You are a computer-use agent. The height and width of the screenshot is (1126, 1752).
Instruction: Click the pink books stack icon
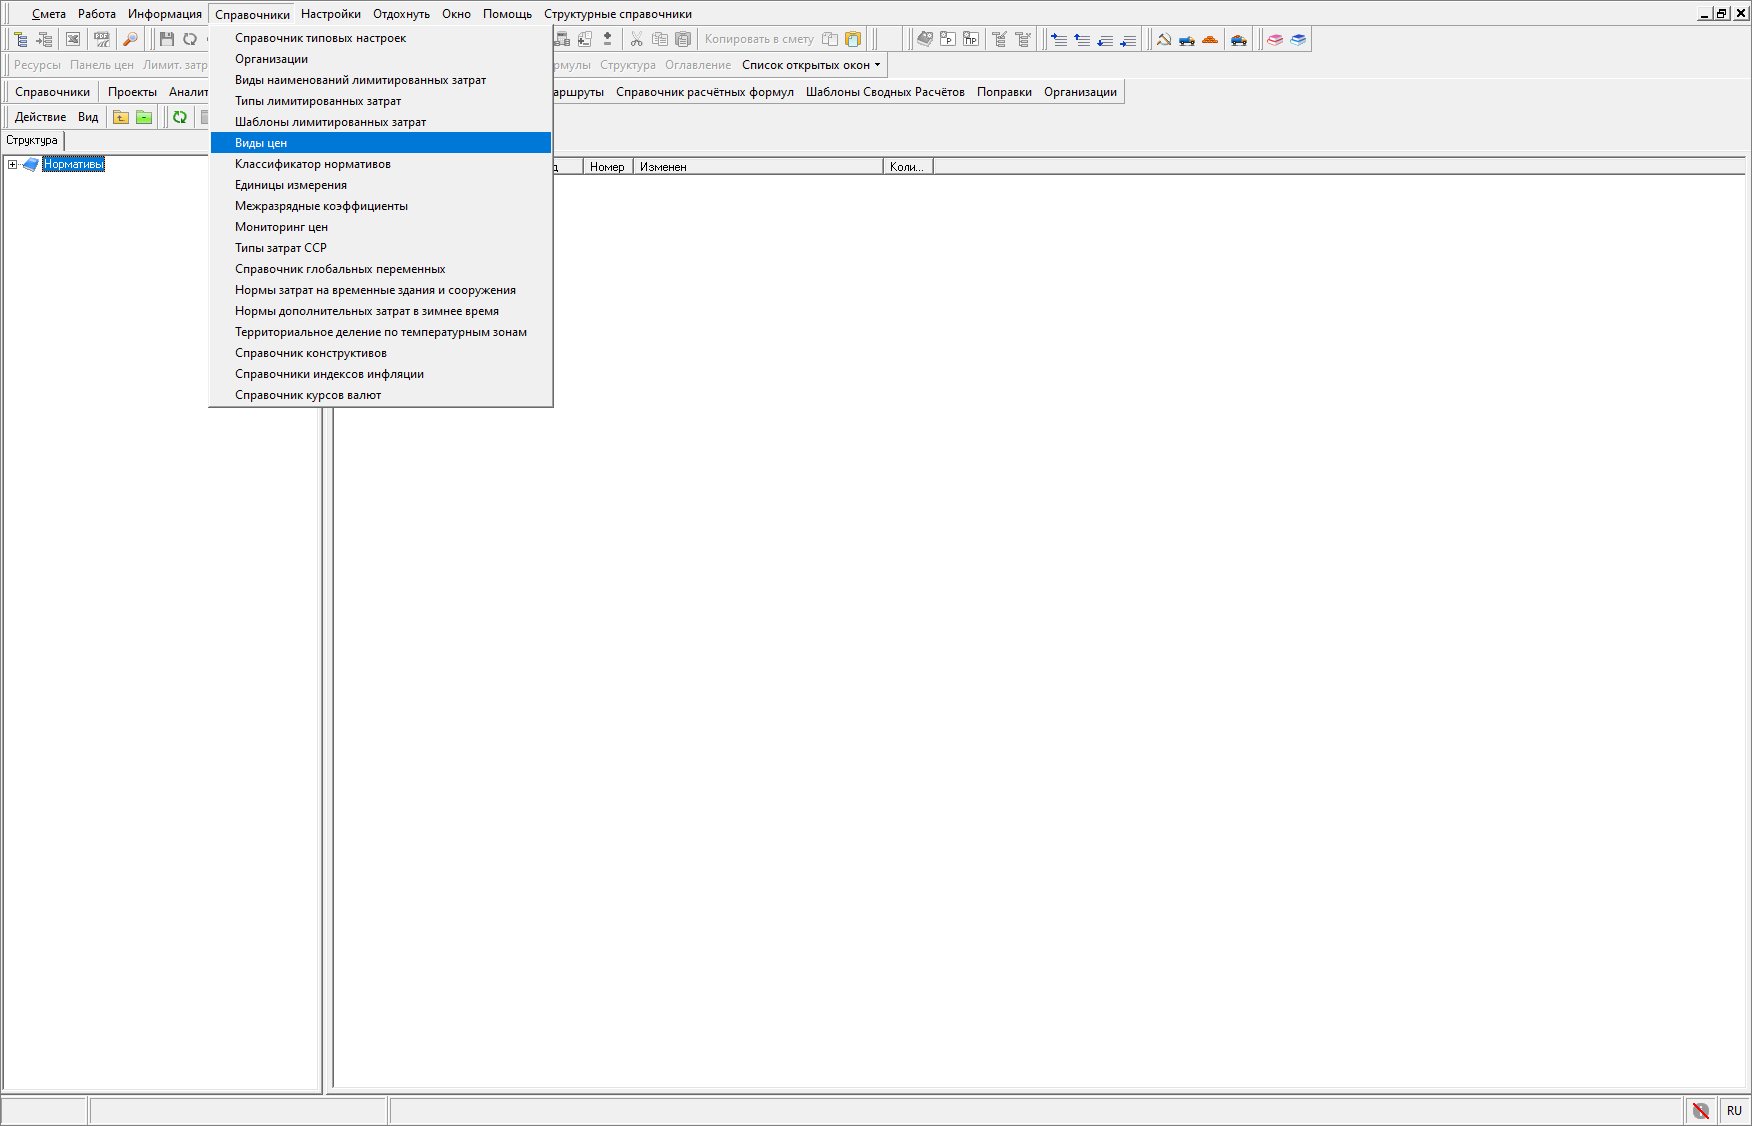[1275, 39]
